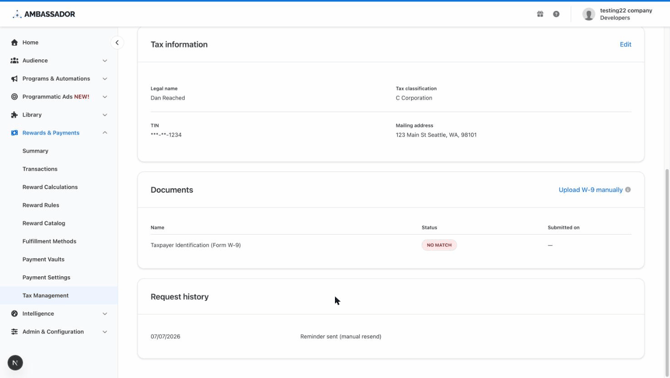Collapse the sidebar with the arrow button
Viewport: 670px width, 378px height.
tap(117, 42)
